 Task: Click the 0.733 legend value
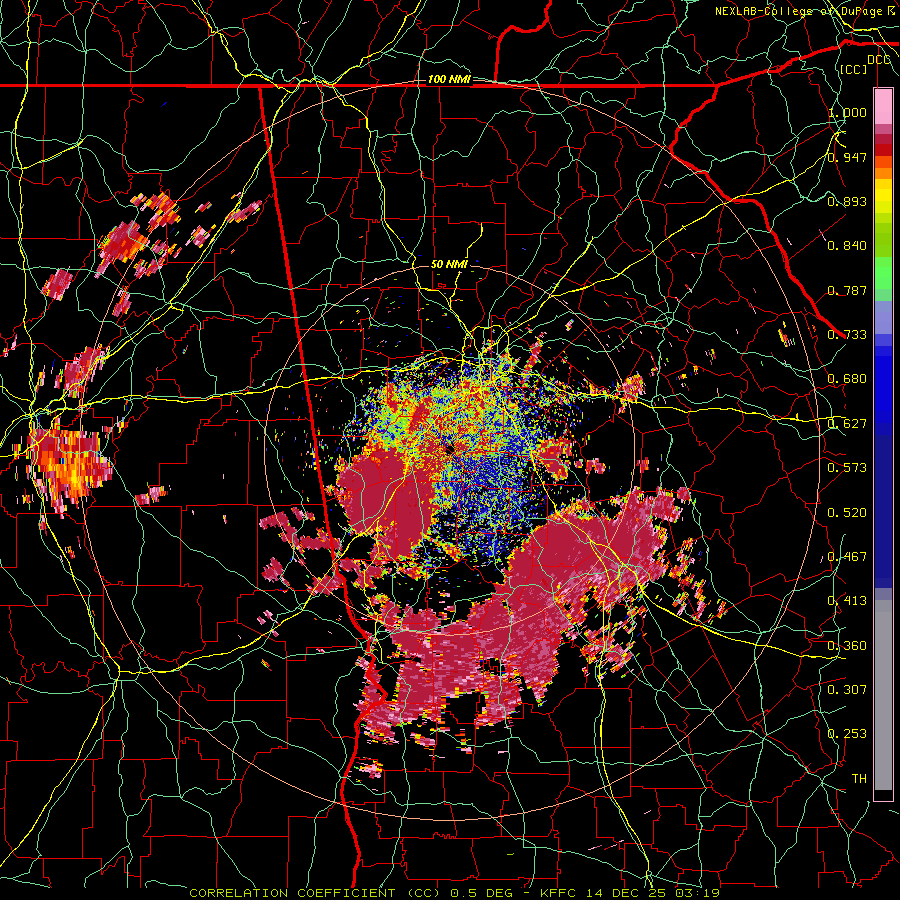[x=847, y=335]
